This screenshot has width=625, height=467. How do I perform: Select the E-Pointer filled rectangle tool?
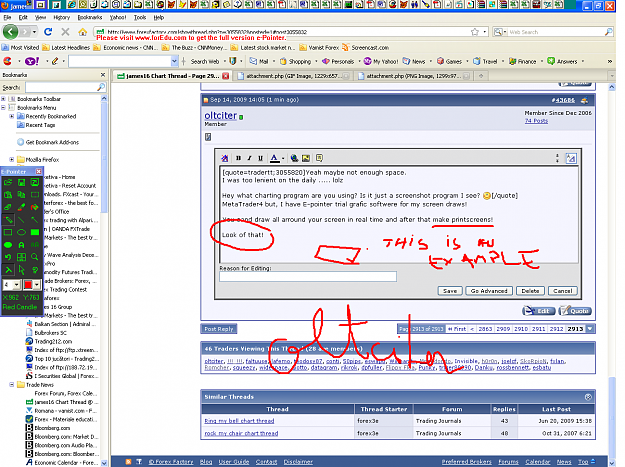click(35, 232)
